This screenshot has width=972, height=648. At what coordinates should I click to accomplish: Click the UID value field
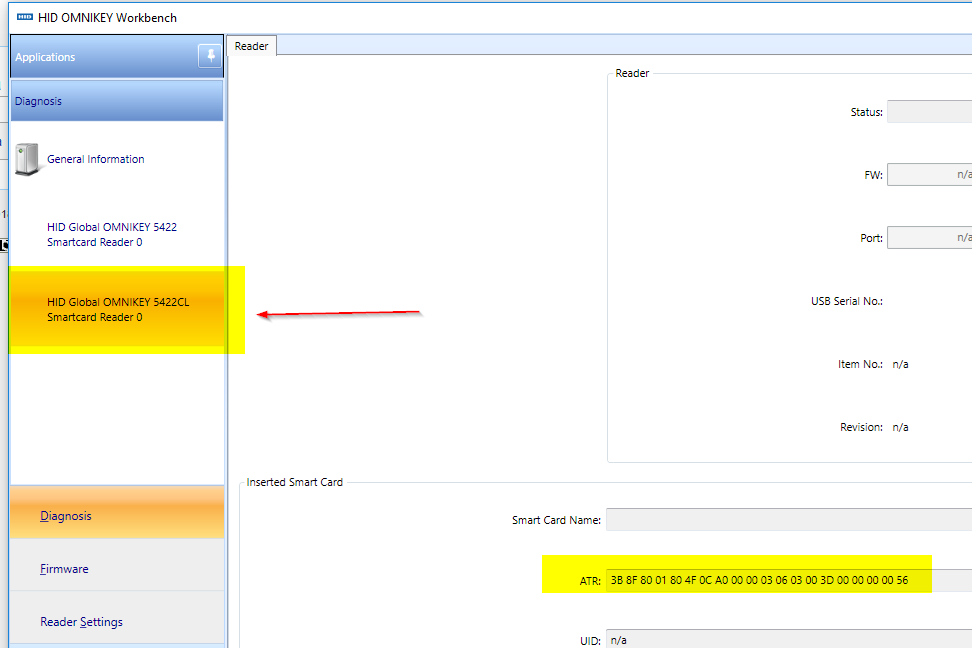click(x=788, y=640)
